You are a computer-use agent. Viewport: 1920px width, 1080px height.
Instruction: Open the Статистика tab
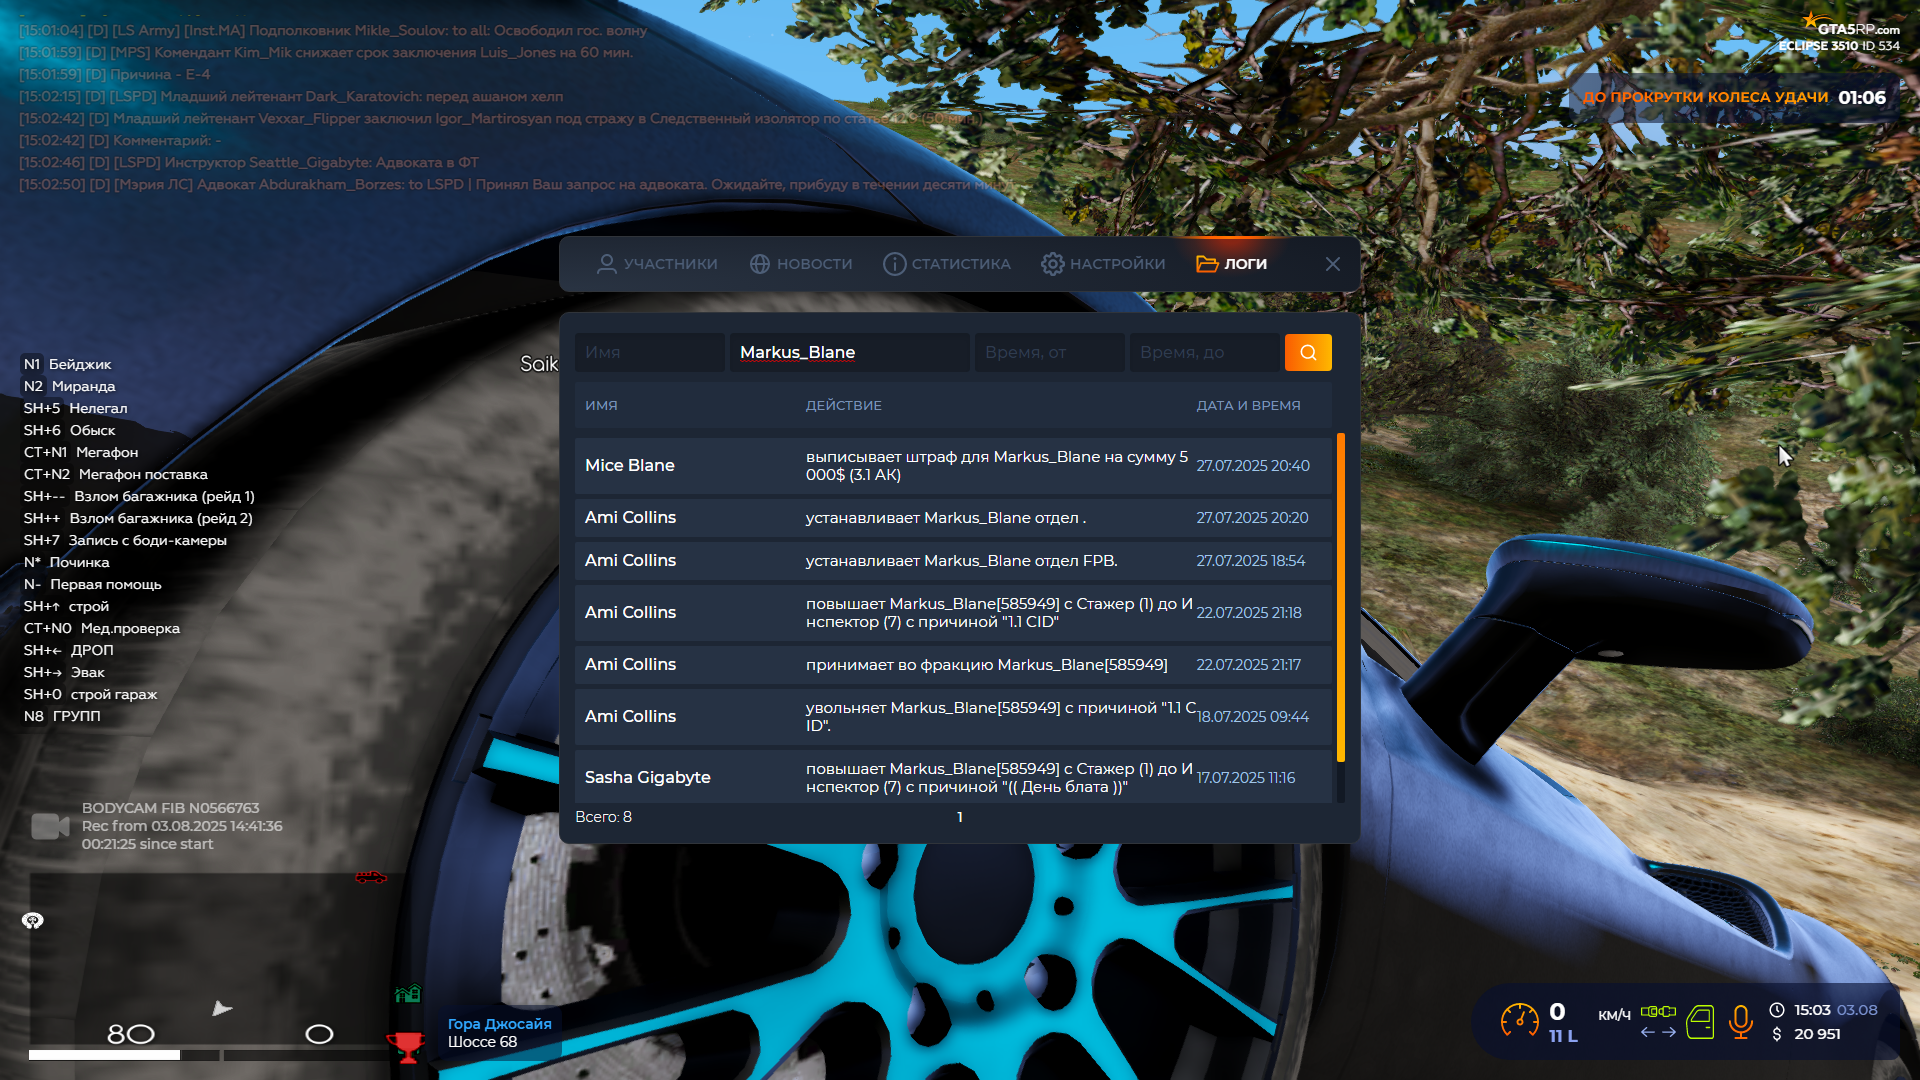click(x=947, y=264)
